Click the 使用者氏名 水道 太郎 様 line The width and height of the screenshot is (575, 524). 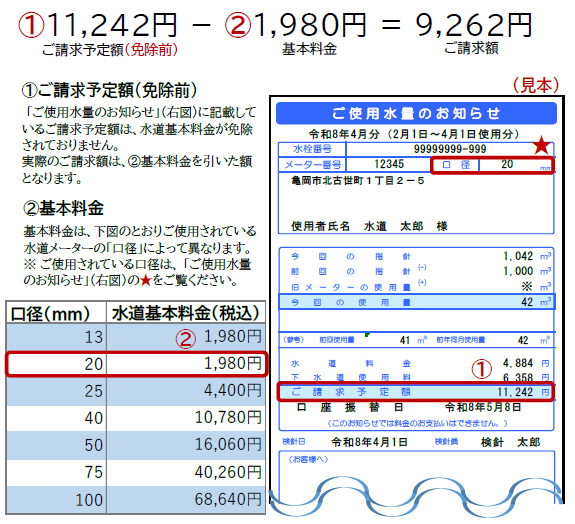(369, 226)
